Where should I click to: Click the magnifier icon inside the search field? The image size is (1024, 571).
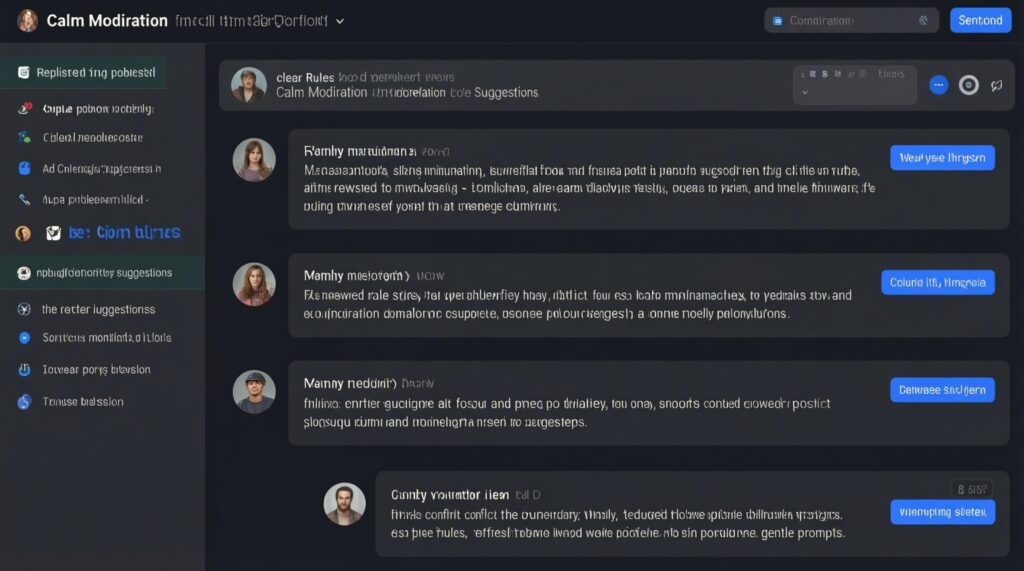[x=924, y=20]
